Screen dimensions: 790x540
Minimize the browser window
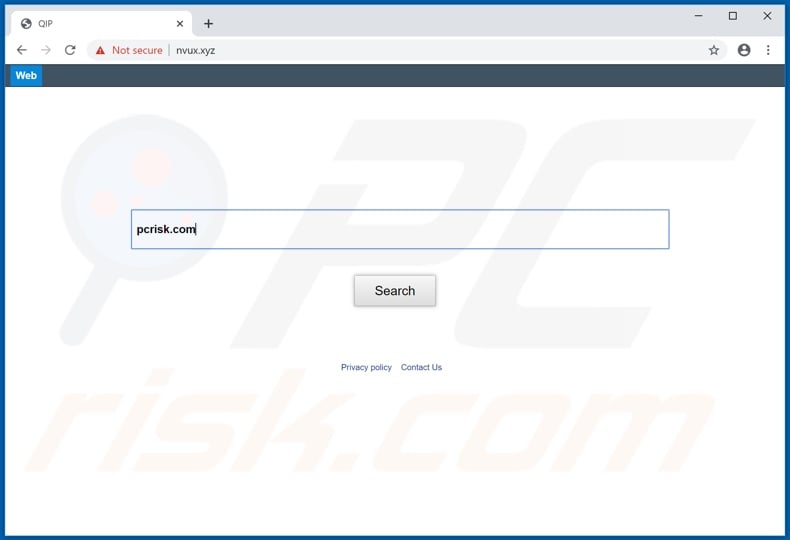698,16
